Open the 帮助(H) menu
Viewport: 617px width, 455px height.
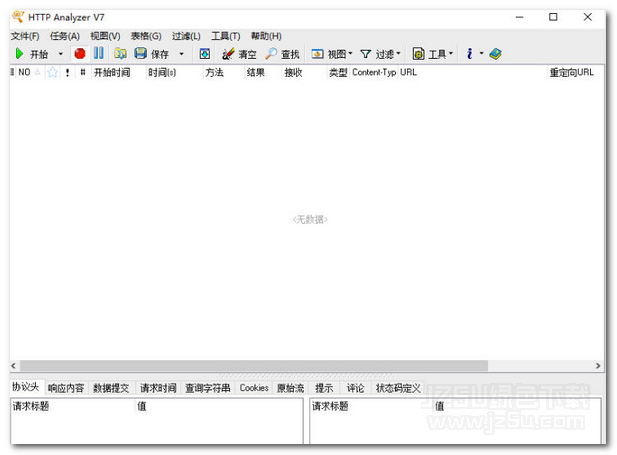pos(266,36)
